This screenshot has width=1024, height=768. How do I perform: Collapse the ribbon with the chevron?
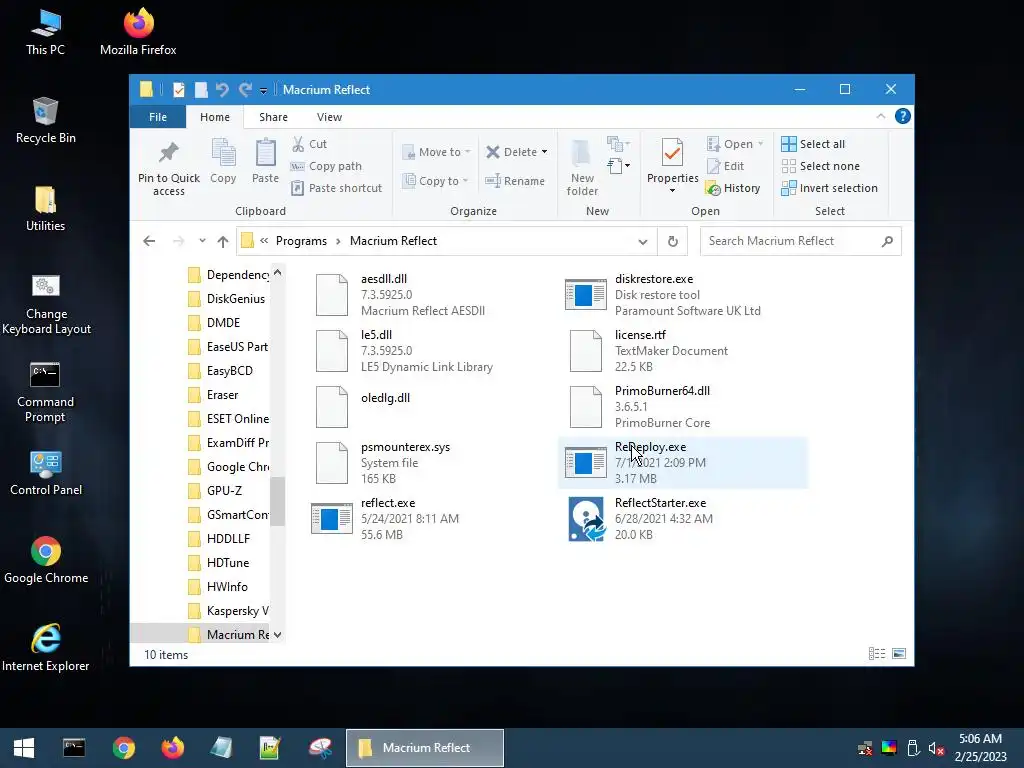click(880, 116)
